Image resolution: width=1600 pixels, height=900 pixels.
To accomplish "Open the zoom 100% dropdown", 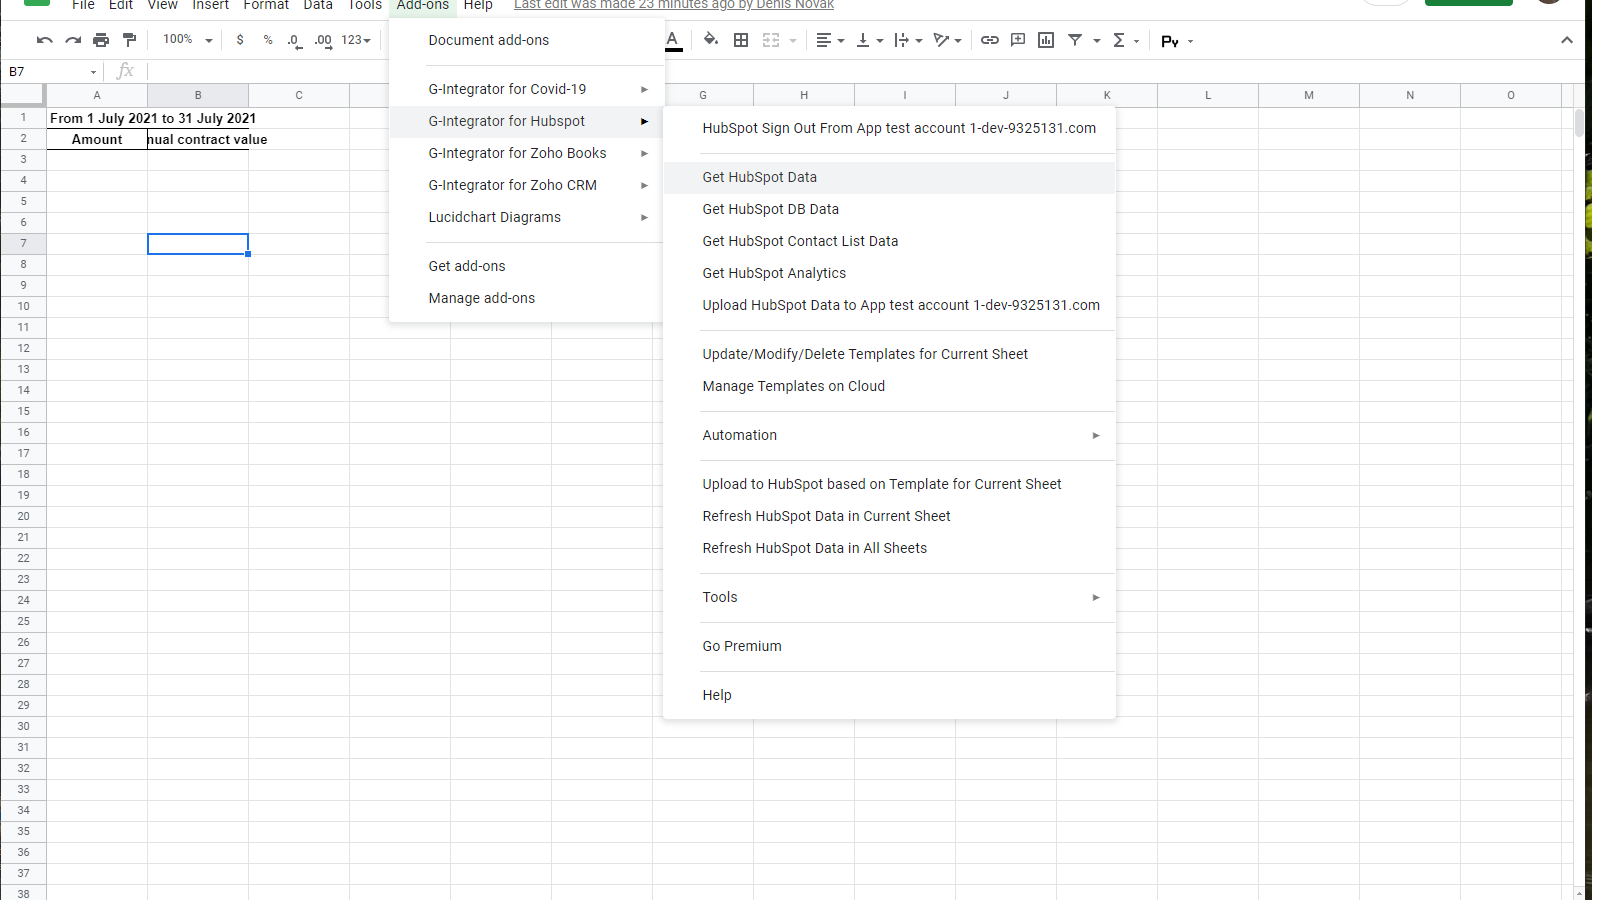I will point(188,40).
